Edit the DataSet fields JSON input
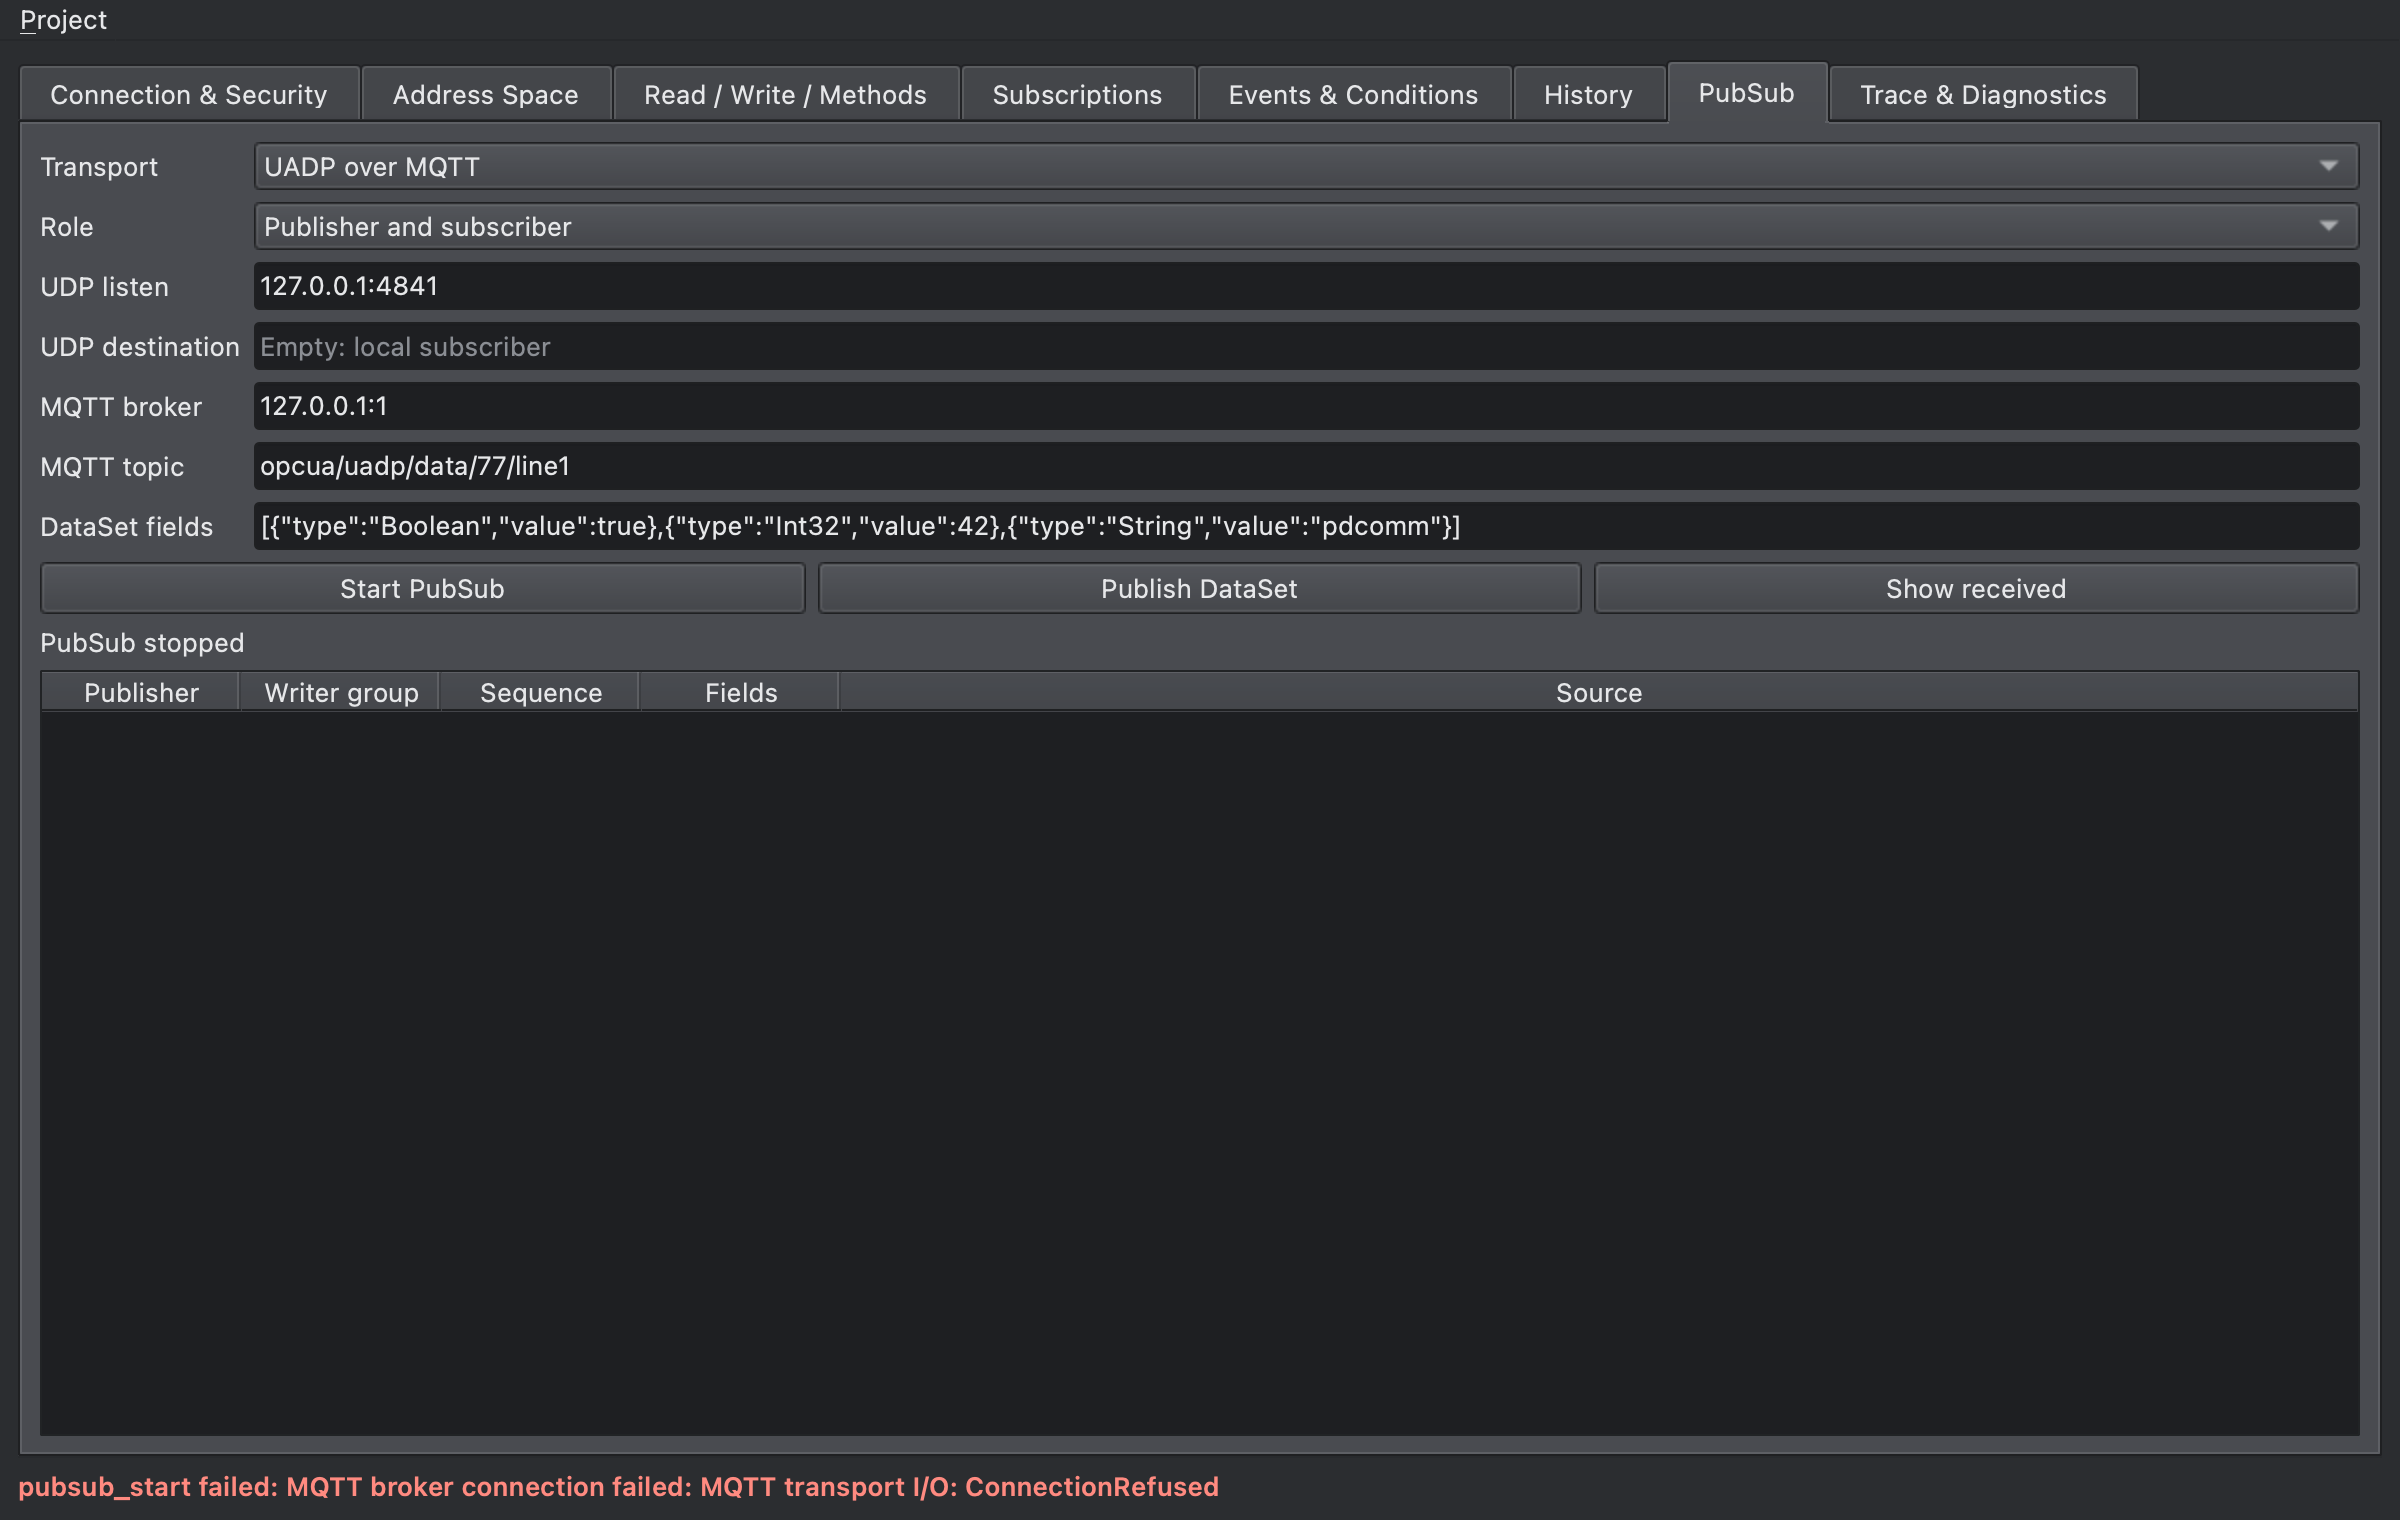The width and height of the screenshot is (2400, 1520). (1306, 526)
